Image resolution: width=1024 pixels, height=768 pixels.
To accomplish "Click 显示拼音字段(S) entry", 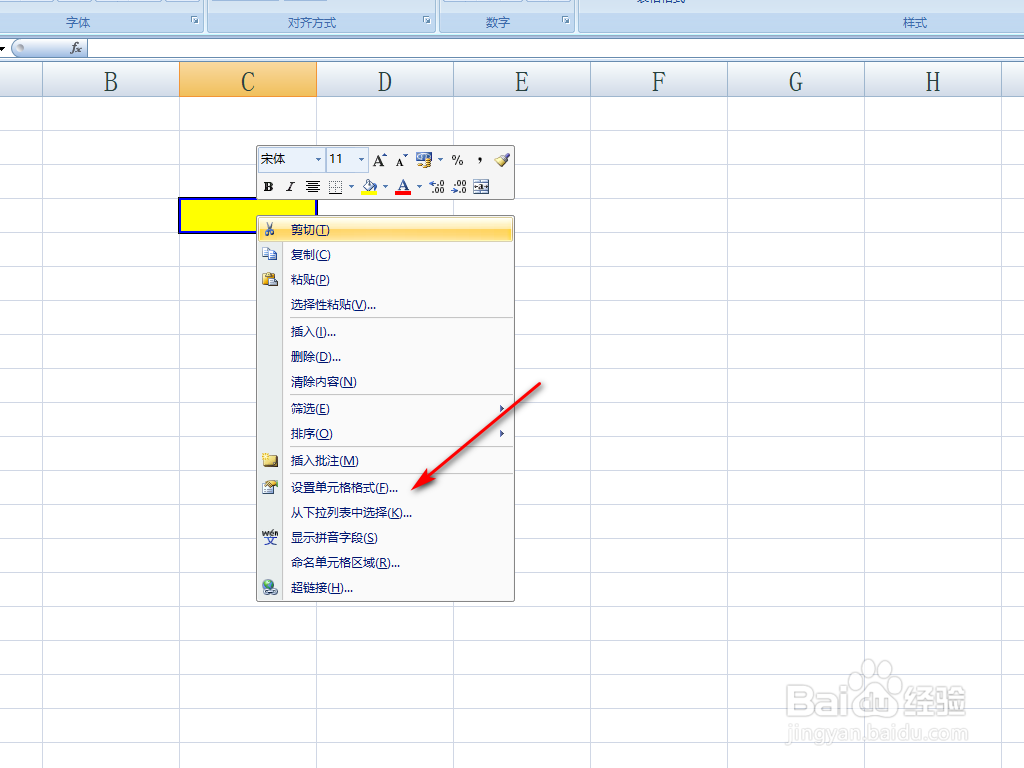I will (x=385, y=537).
